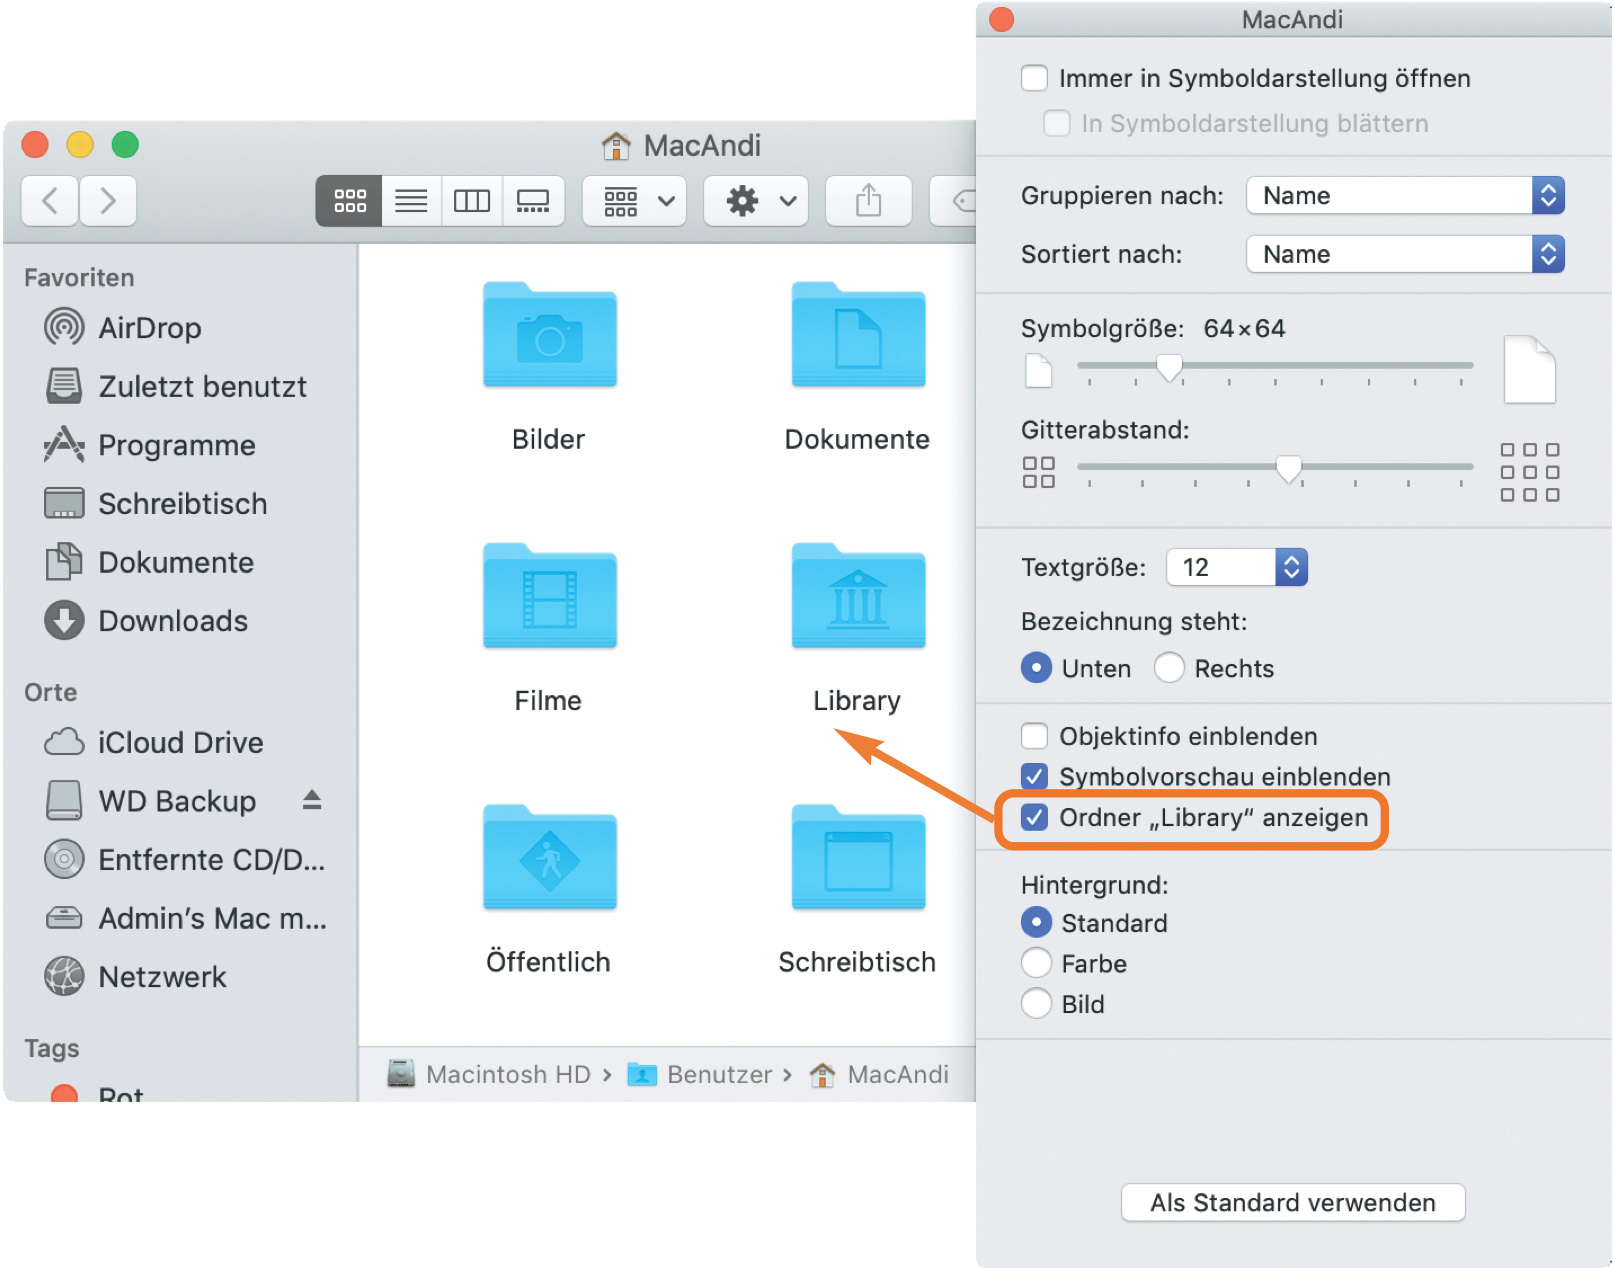Open the Sortiert nach dropdown
The image size is (1614, 1271).
click(1405, 254)
